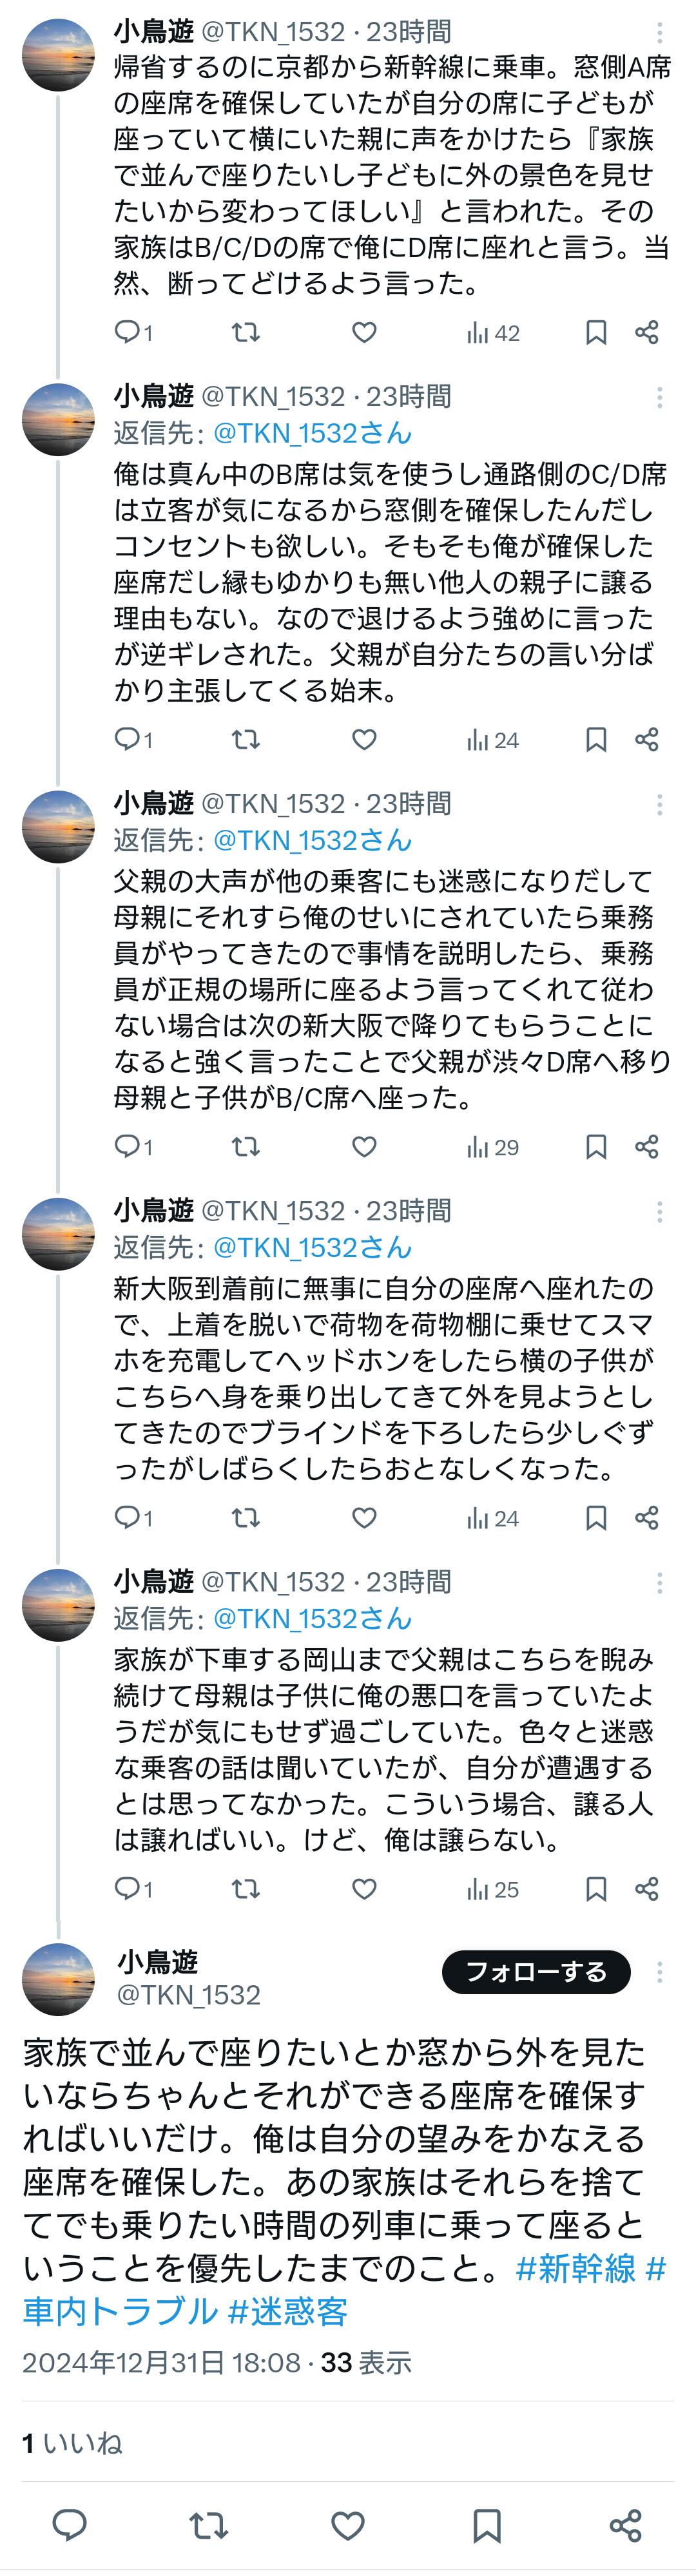The image size is (696, 2576).
Task: Open more options on 25-view tweet's header
Action: tap(659, 1582)
